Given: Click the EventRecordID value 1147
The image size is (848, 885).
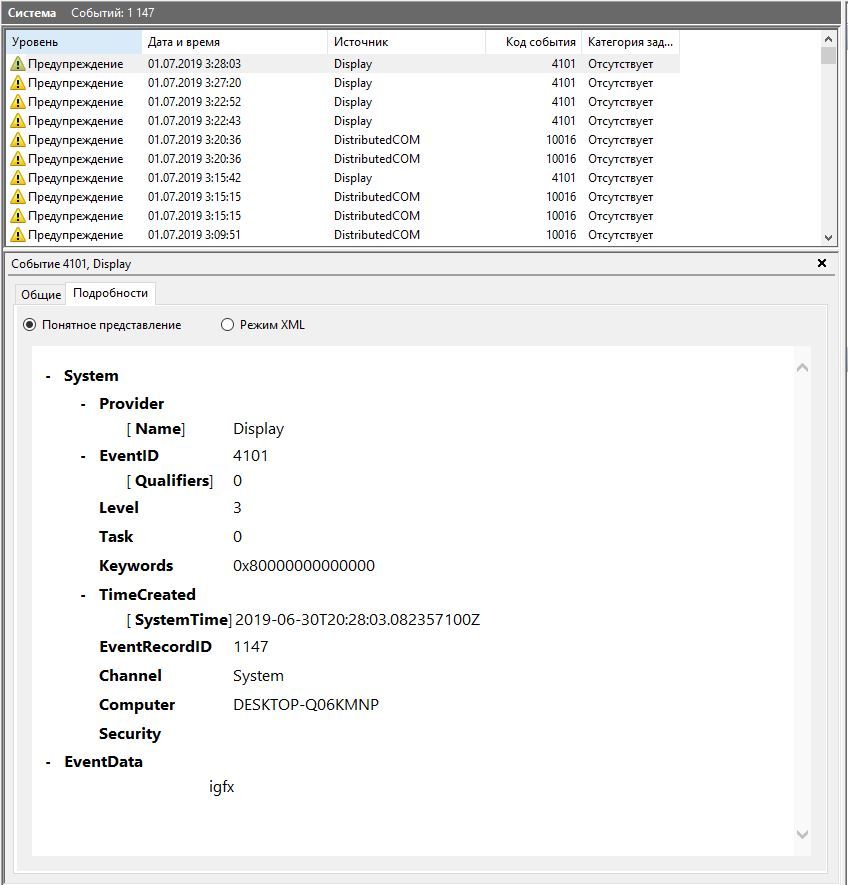Looking at the screenshot, I should (x=251, y=647).
